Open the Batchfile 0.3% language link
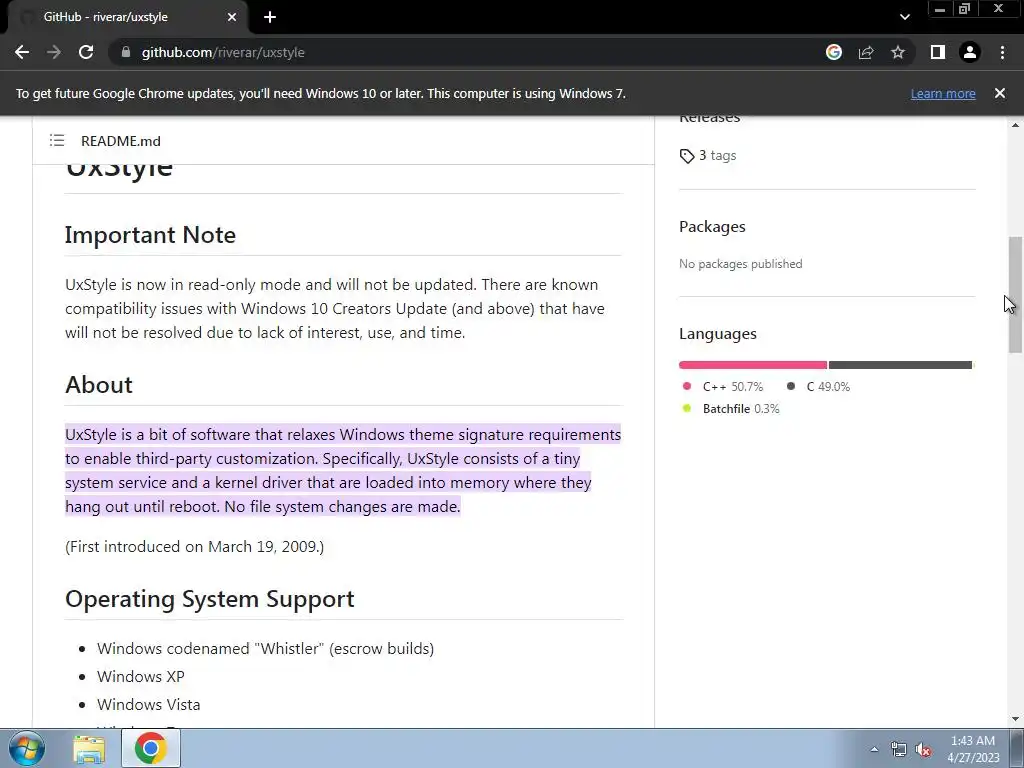Viewport: 1024px width, 768px height. click(731, 409)
